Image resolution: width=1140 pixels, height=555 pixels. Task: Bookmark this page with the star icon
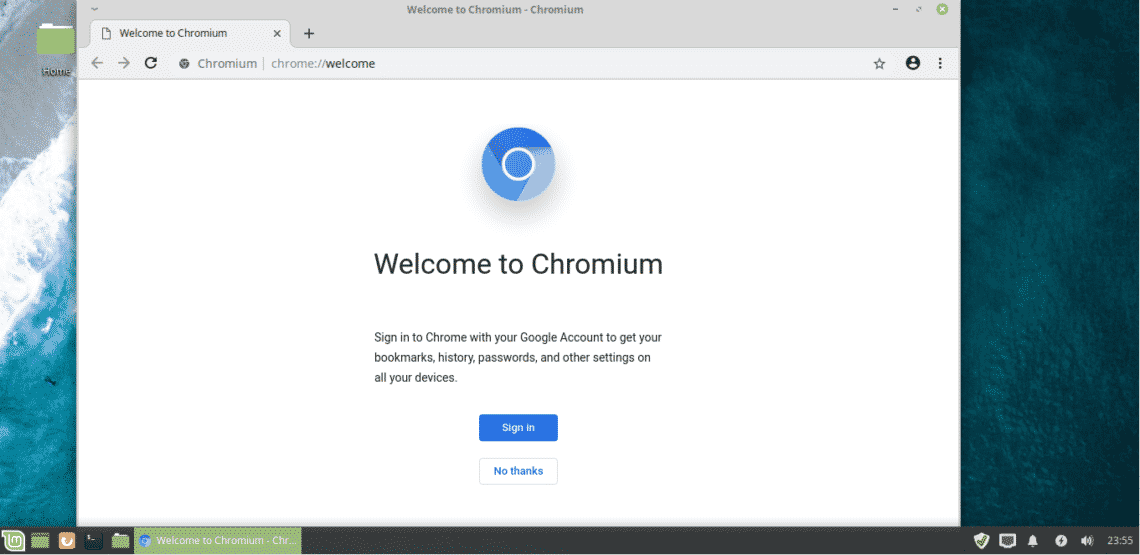point(879,63)
